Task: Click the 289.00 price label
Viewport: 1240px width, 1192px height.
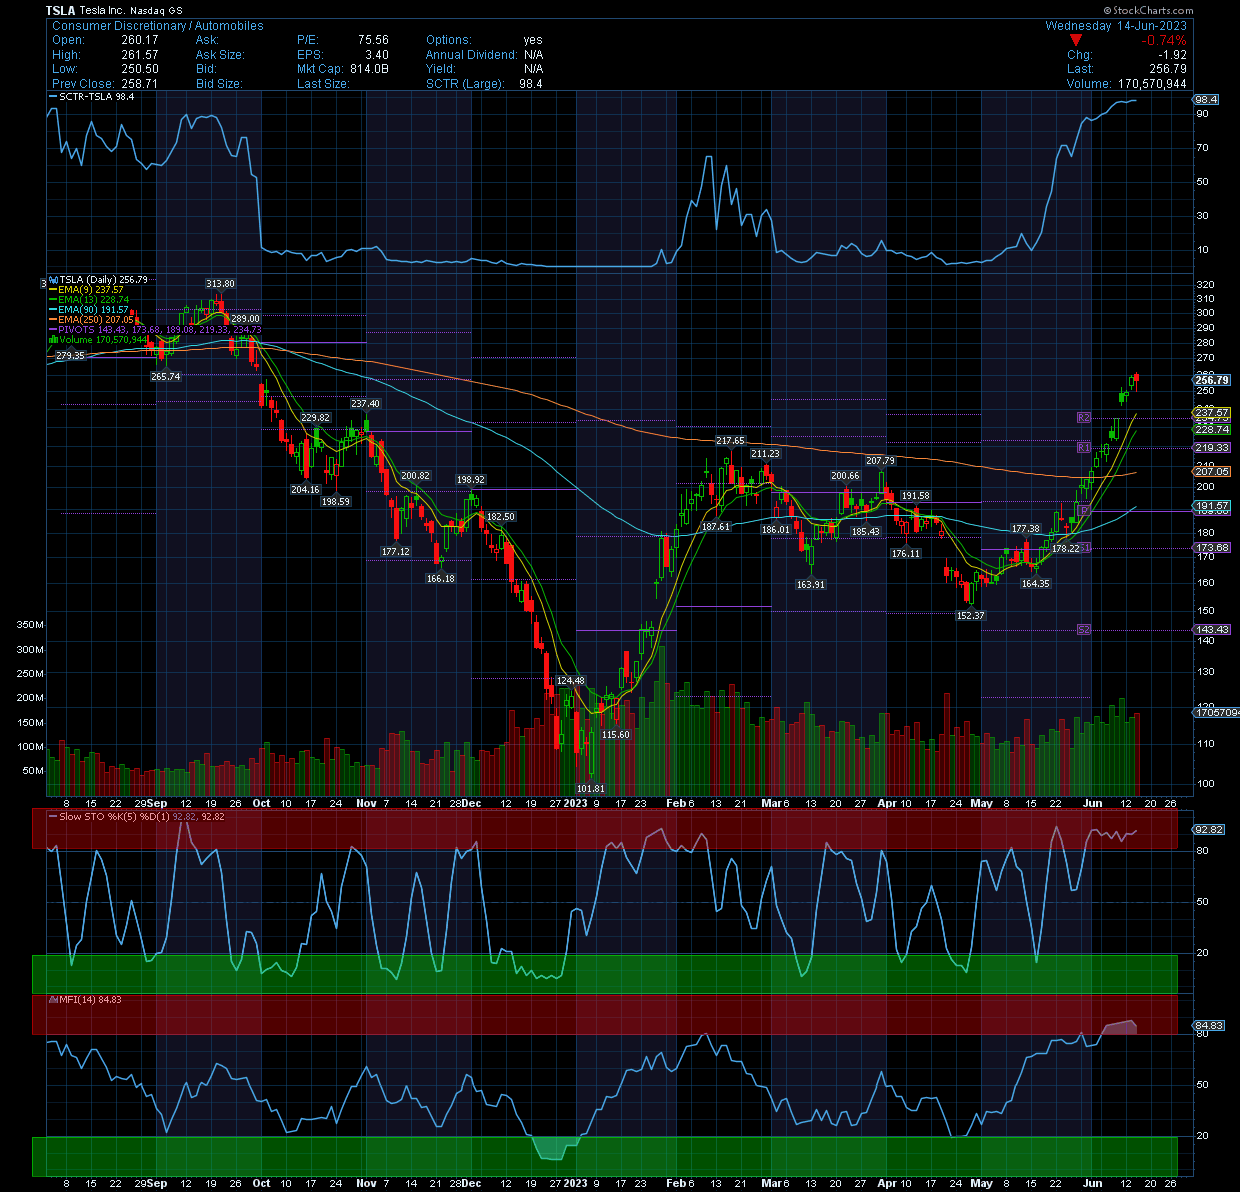Action: point(245,319)
